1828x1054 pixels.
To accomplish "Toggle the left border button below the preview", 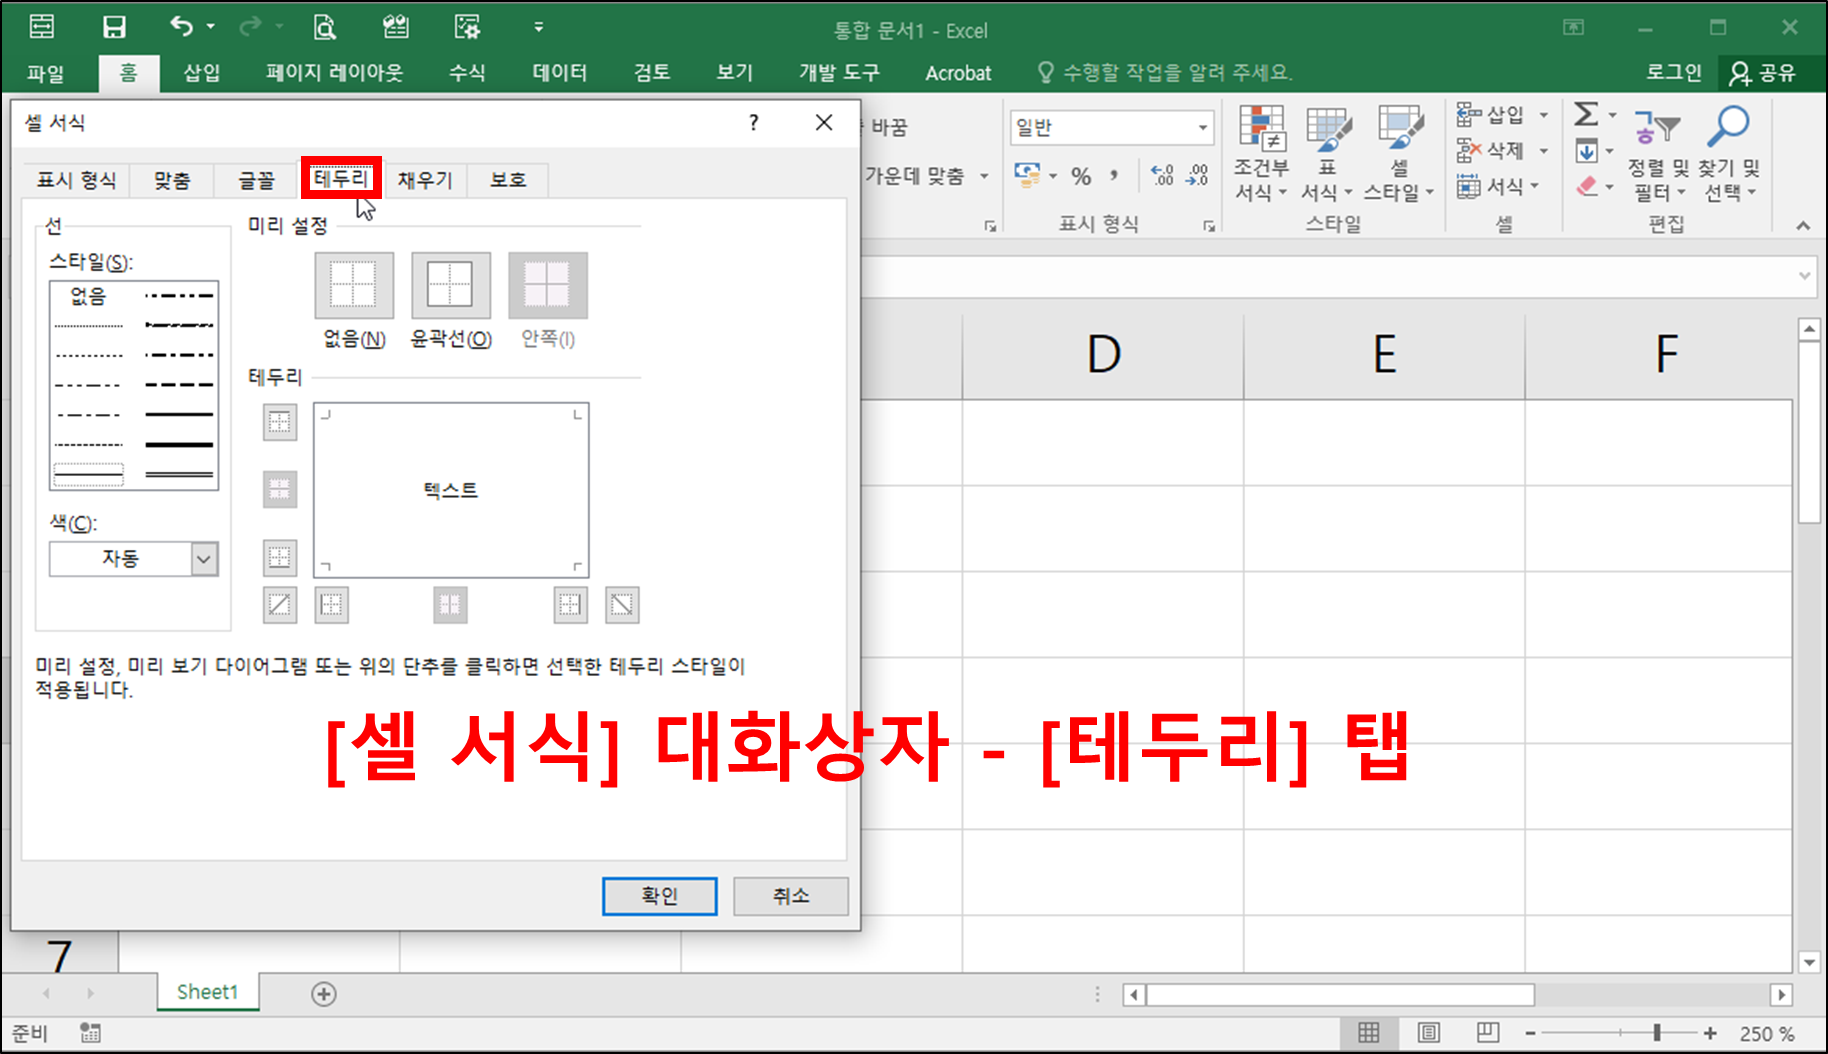I will 331,605.
